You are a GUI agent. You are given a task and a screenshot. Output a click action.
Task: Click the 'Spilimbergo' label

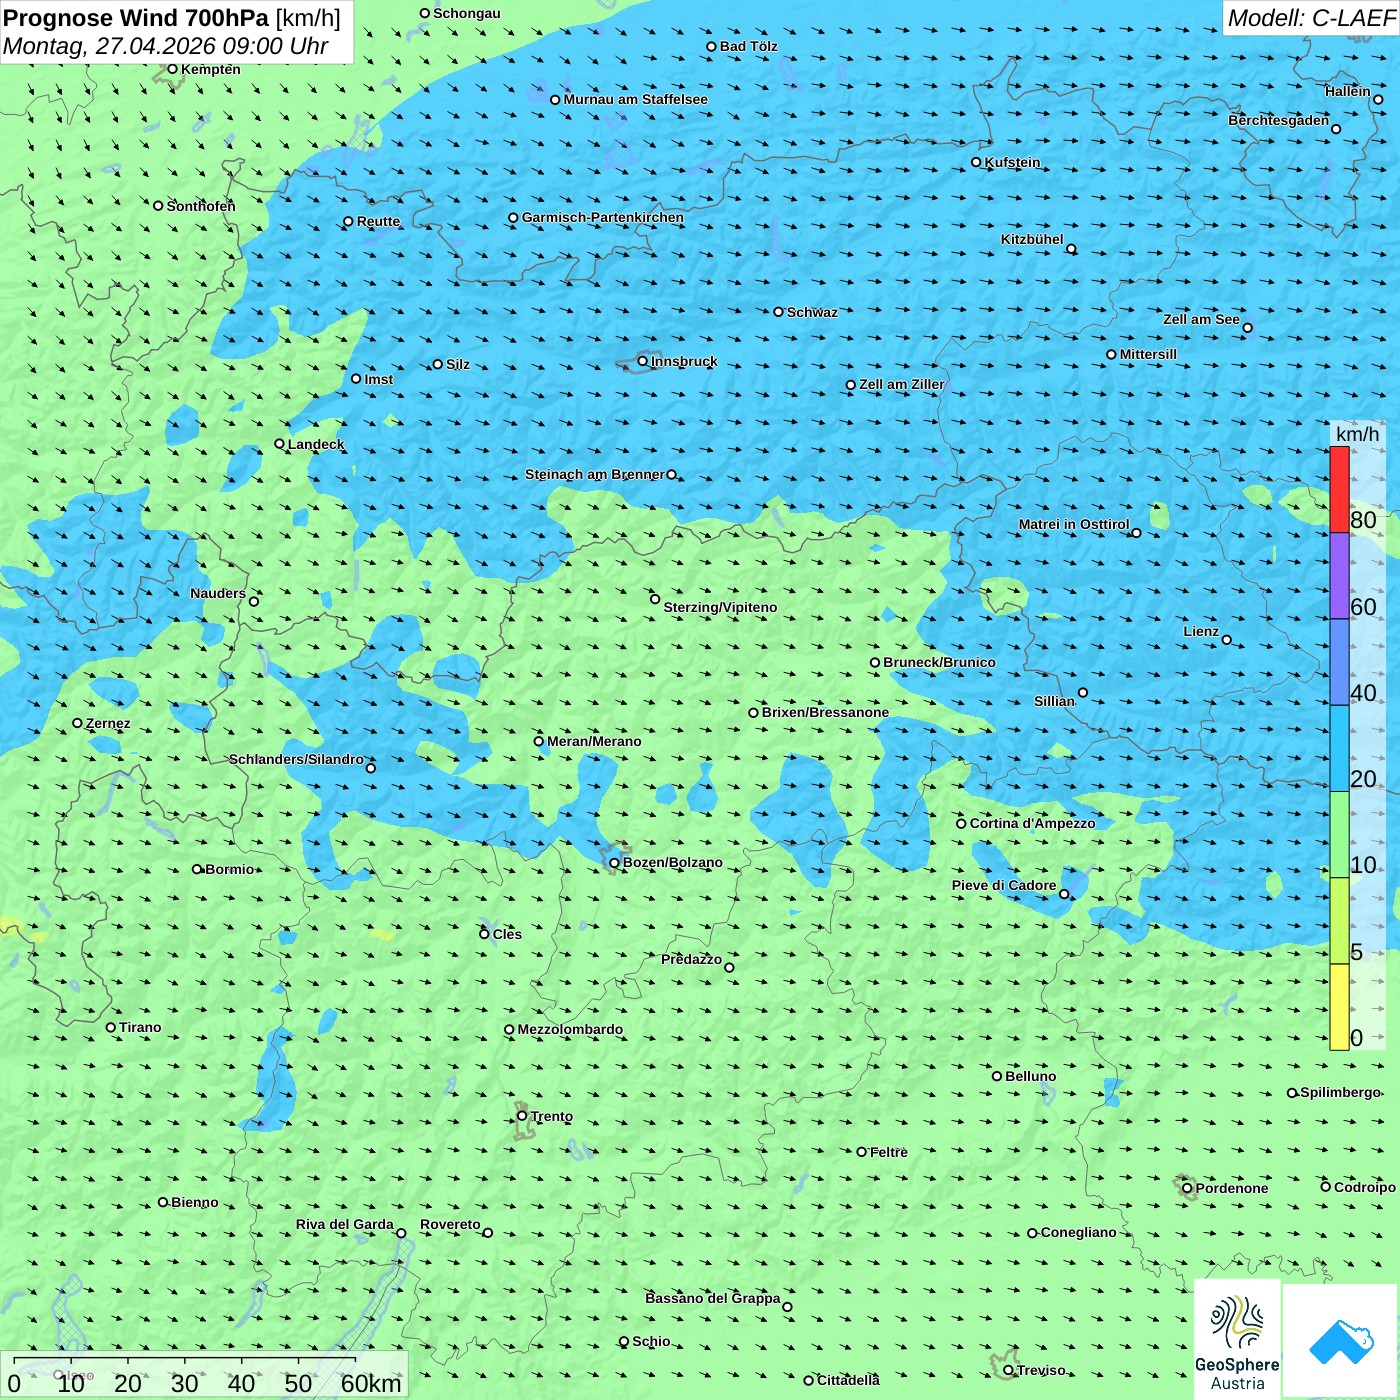coord(1340,1092)
